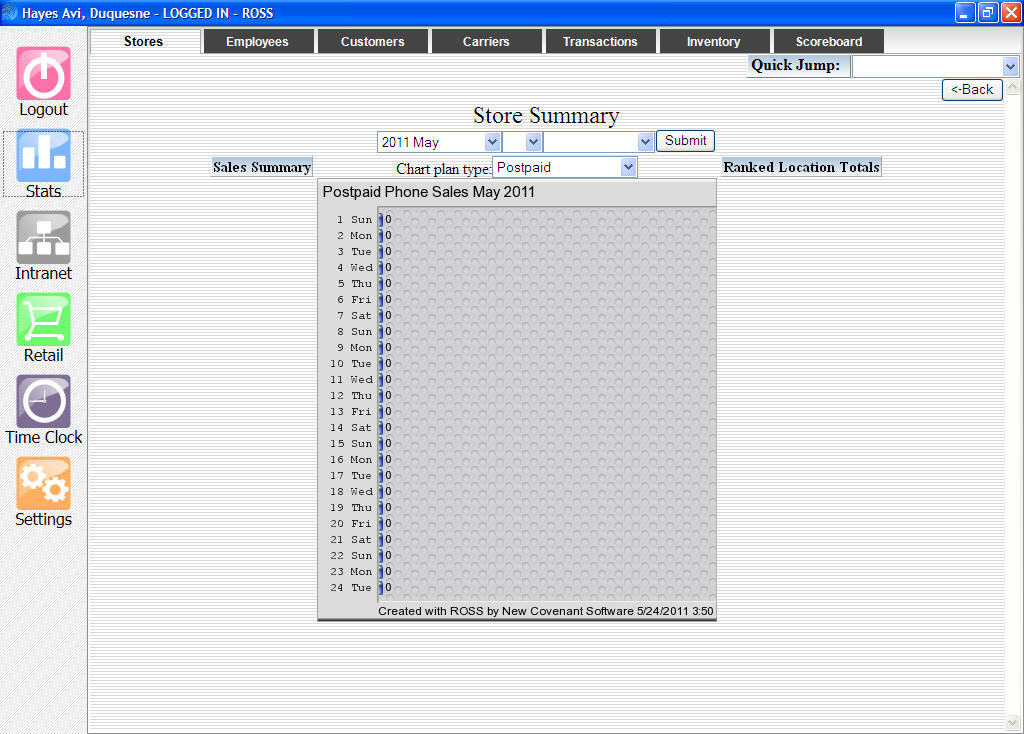
Task: Switch to the Scoreboard tab
Action: (x=828, y=41)
